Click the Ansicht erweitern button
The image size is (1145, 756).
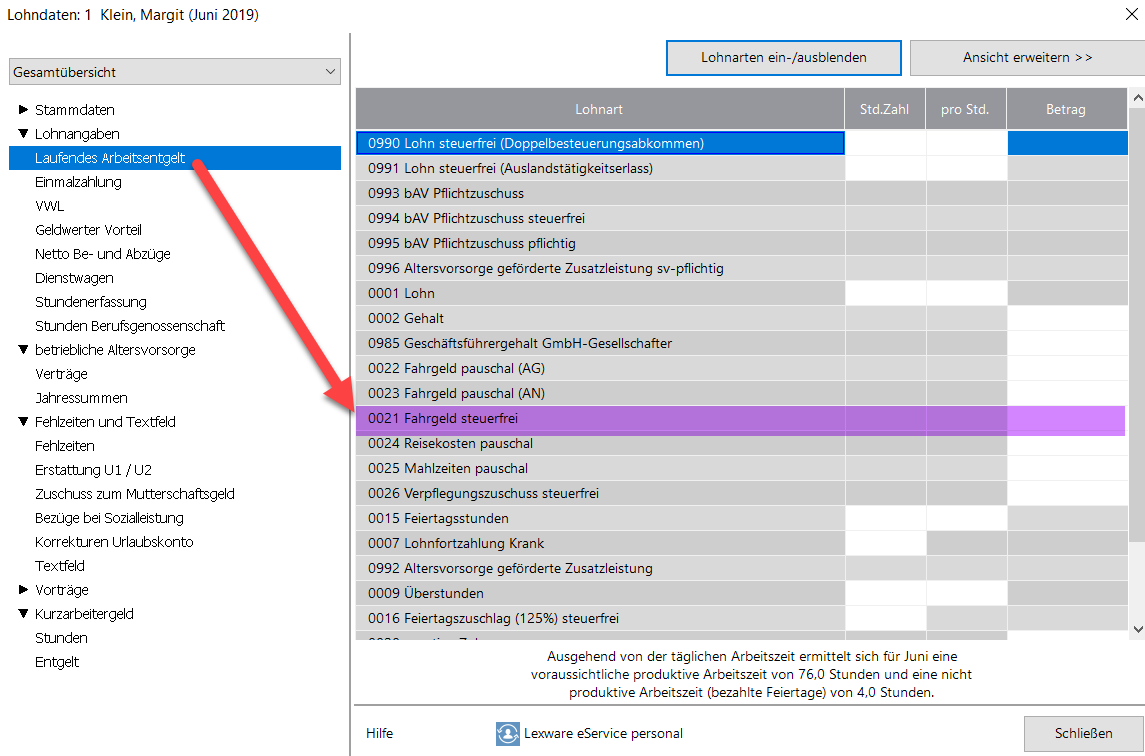[1027, 58]
